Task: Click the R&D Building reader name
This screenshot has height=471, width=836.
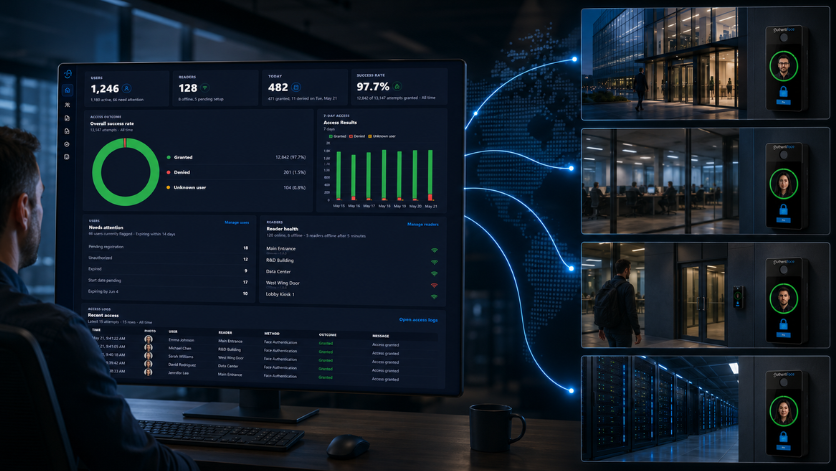Action: point(280,260)
